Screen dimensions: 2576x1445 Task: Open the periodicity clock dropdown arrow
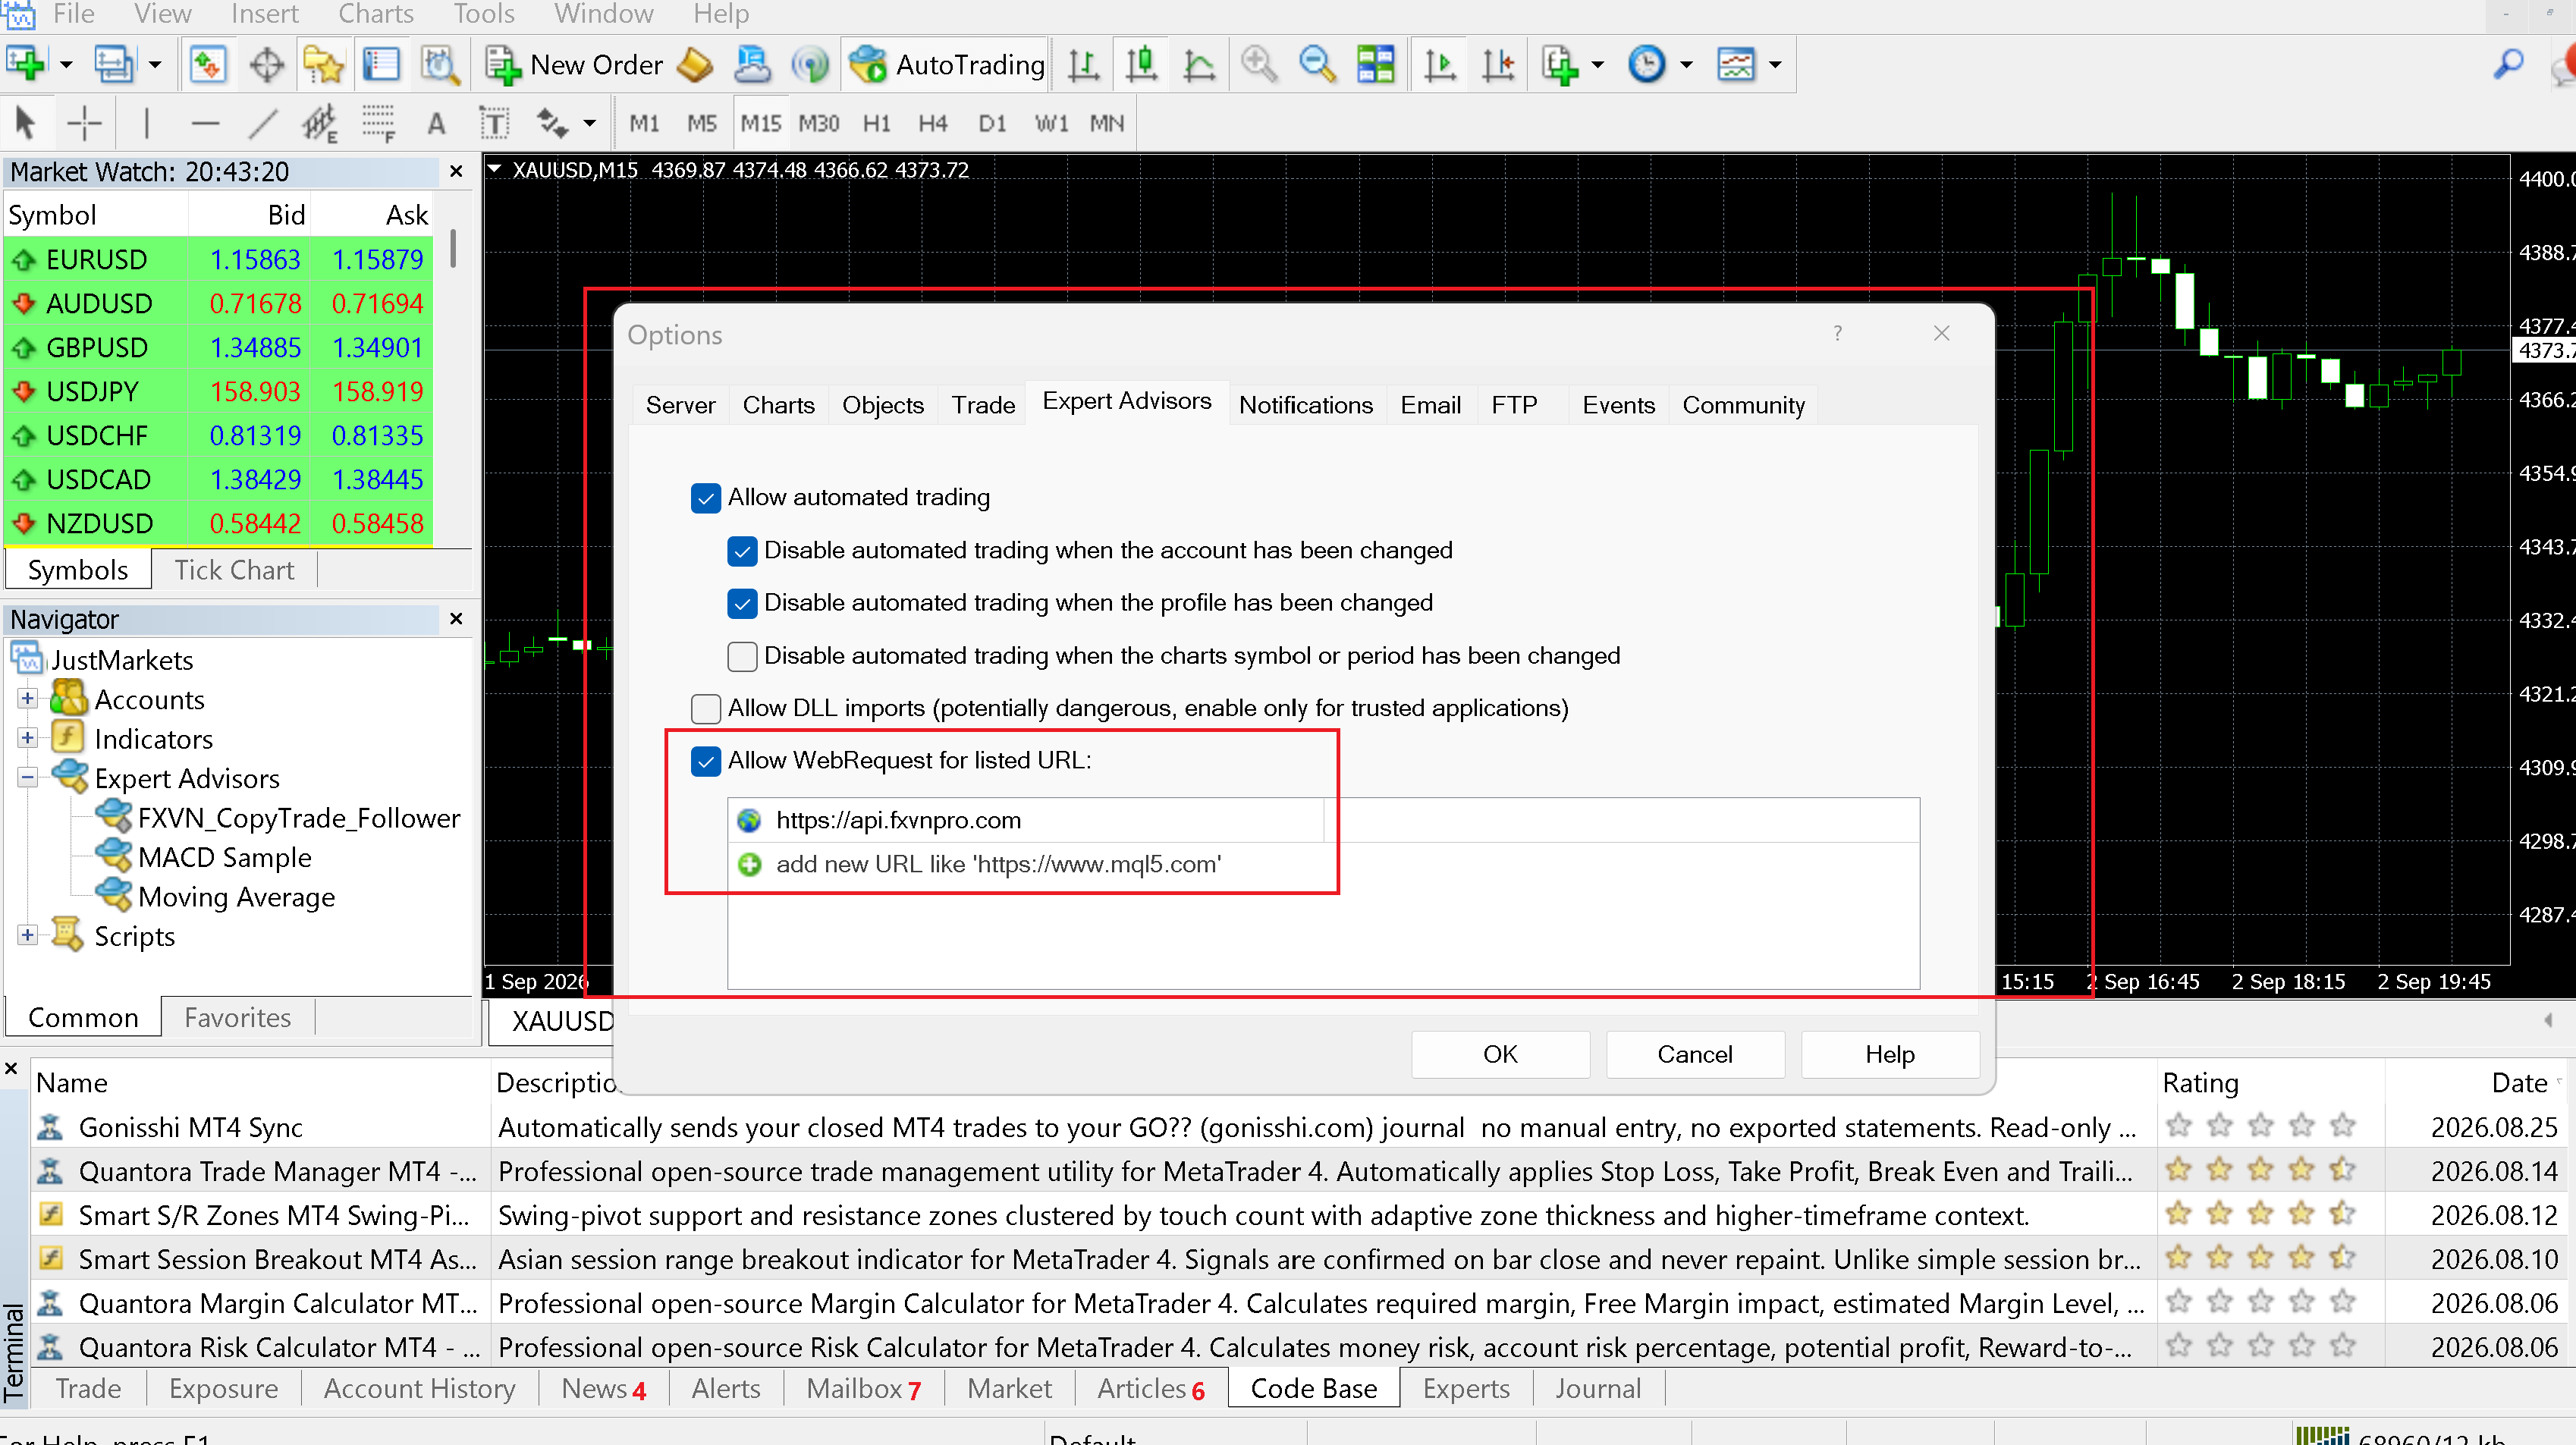(x=1686, y=65)
